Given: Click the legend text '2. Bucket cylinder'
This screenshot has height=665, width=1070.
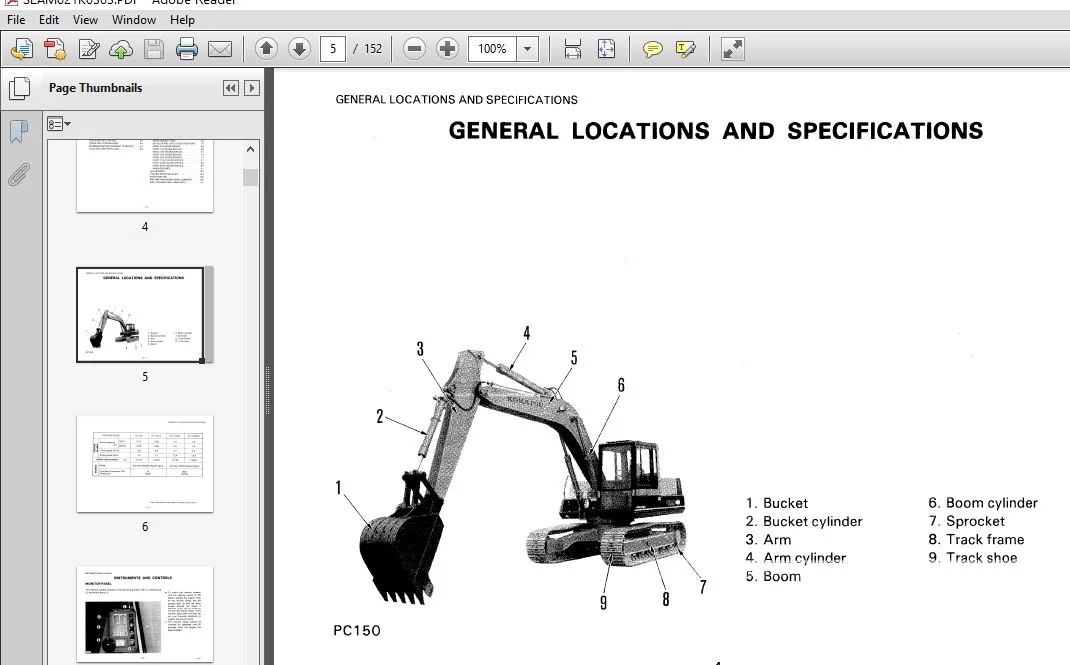Looking at the screenshot, I should point(804,522).
